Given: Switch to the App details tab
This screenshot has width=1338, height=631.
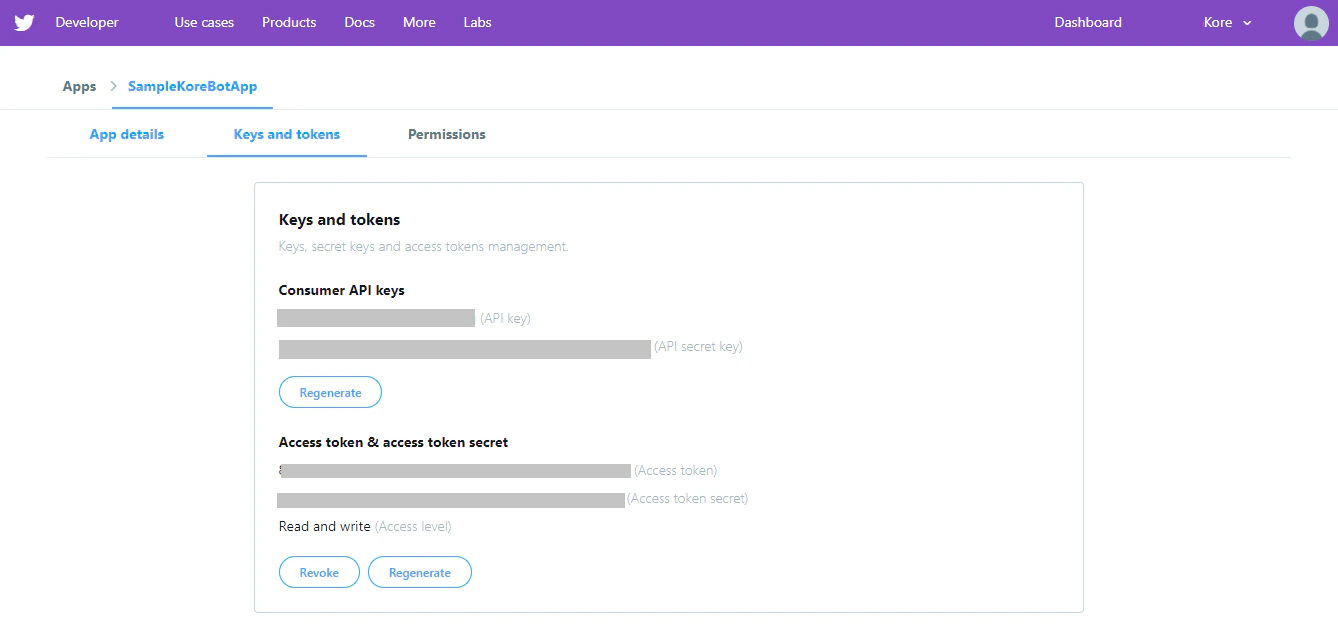Looking at the screenshot, I should (x=126, y=134).
